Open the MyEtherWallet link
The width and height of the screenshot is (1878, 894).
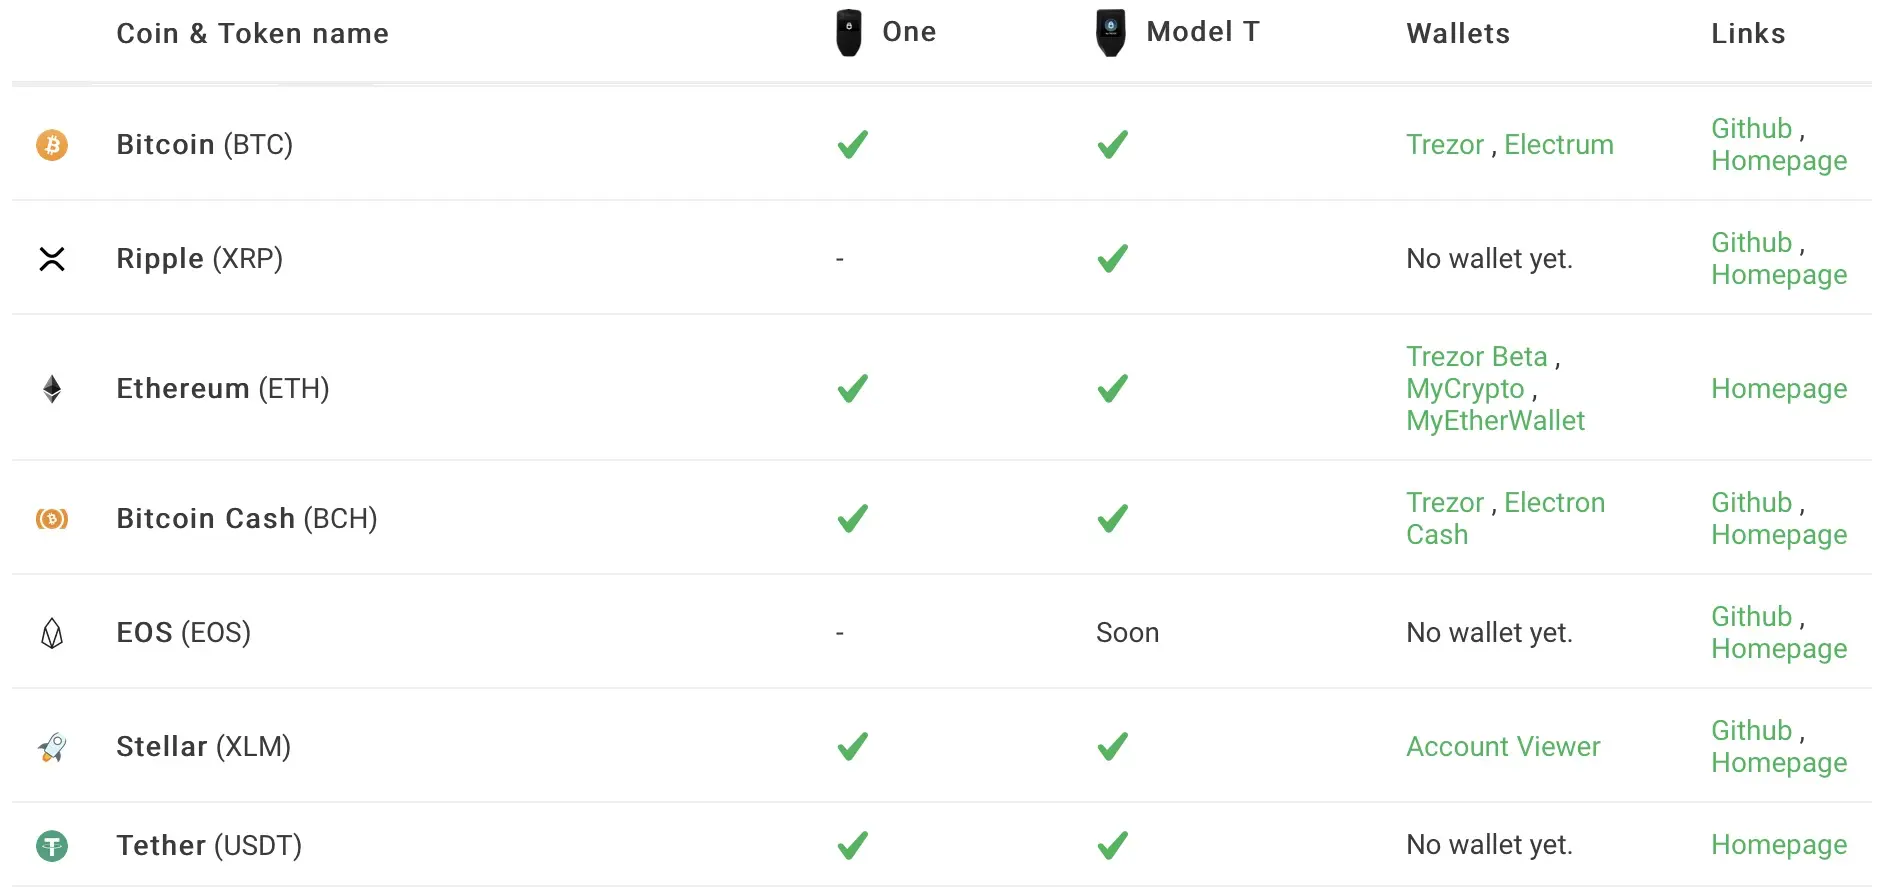coord(1495,421)
